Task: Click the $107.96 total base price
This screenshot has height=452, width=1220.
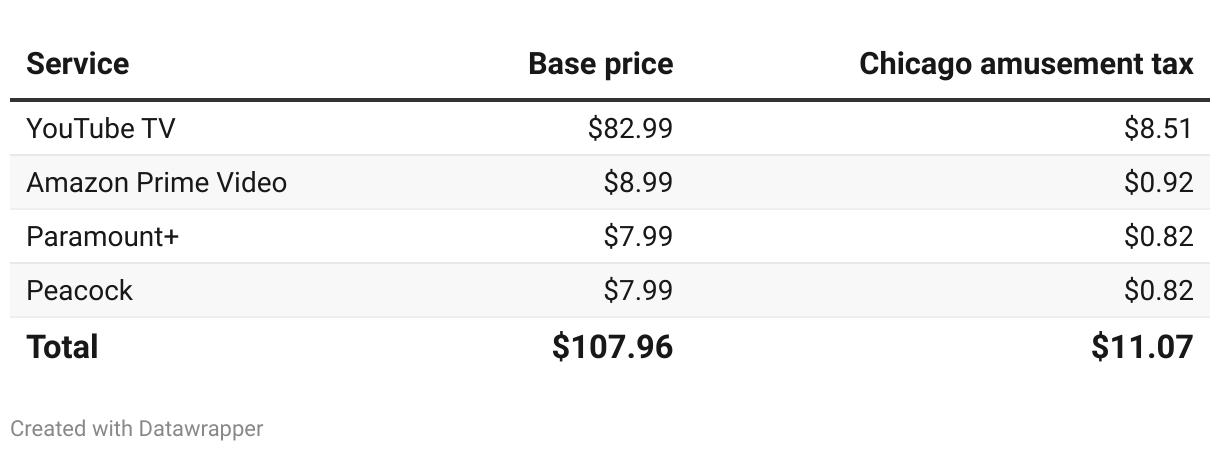Action: click(612, 347)
